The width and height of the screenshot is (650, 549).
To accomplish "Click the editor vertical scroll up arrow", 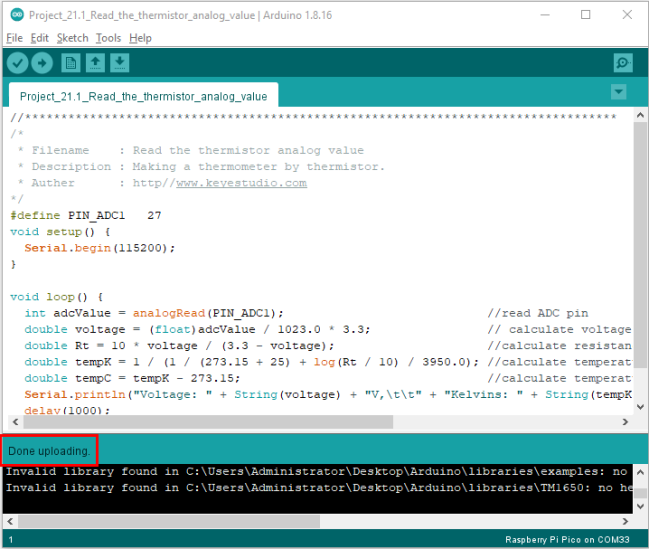I will click(640, 115).
